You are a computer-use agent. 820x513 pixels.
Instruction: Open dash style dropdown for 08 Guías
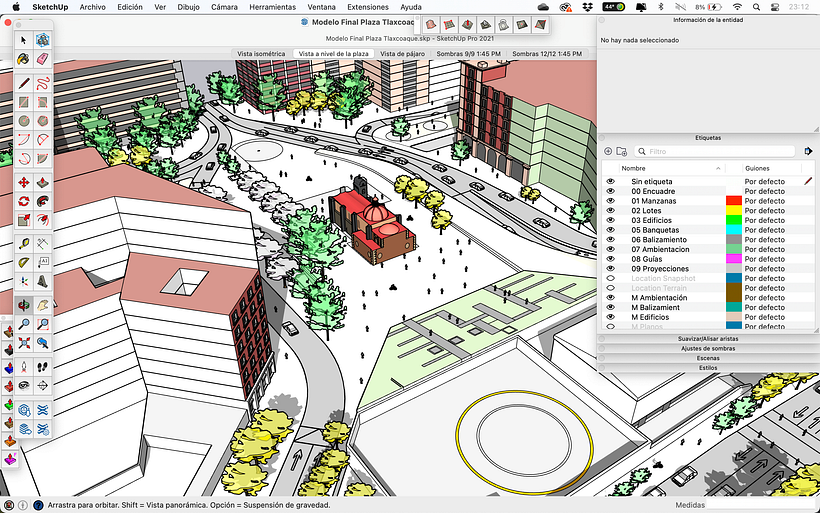click(765, 259)
